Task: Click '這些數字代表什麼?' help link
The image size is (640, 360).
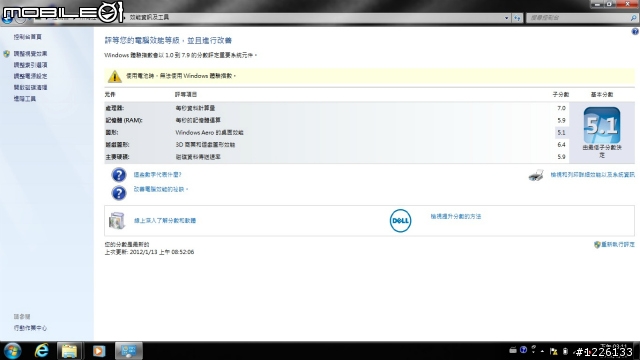Action: 157,175
